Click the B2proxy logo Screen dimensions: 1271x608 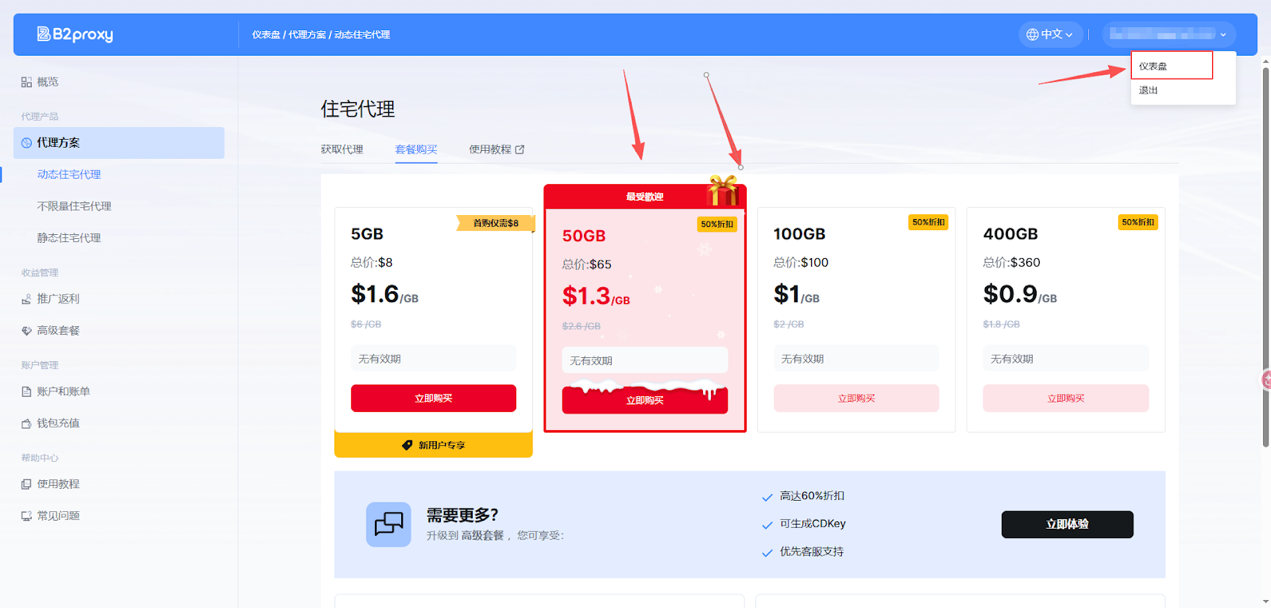point(75,34)
